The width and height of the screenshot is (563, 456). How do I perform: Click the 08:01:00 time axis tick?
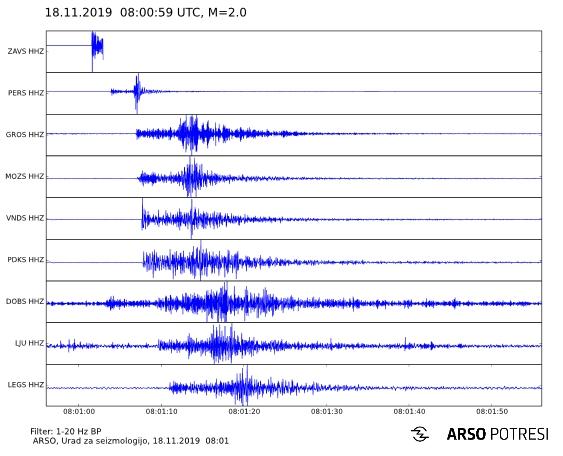click(79, 411)
